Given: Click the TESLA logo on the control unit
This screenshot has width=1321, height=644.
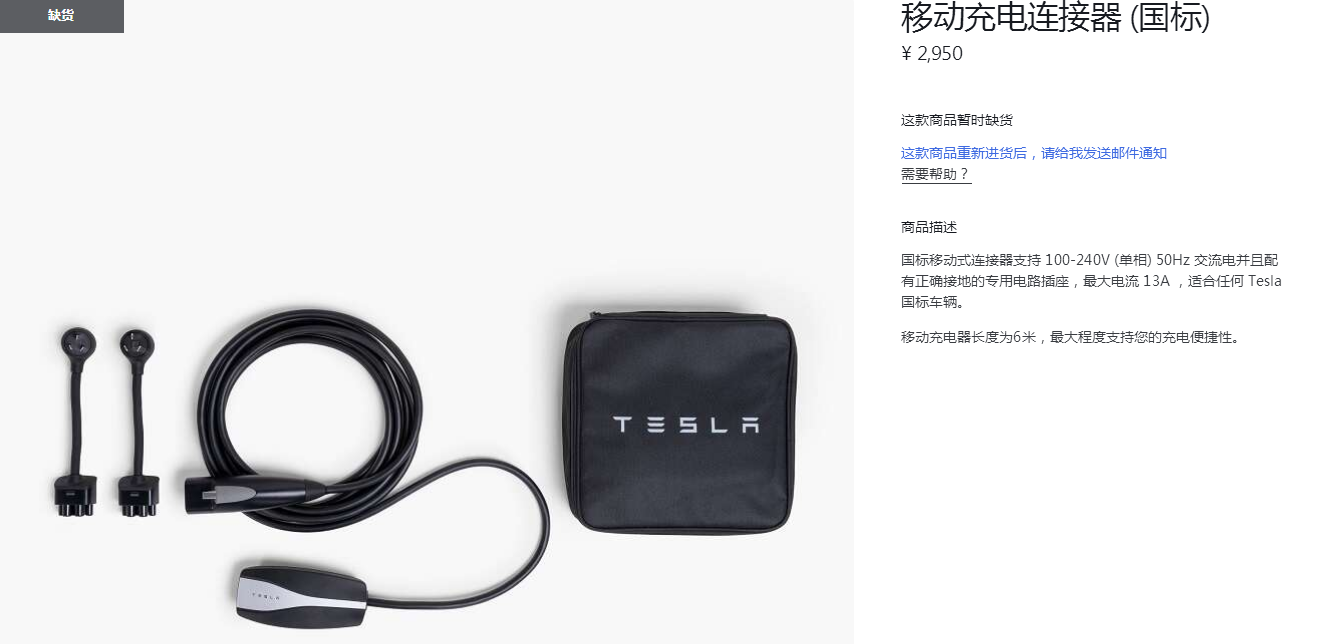Looking at the screenshot, I should [x=265, y=595].
